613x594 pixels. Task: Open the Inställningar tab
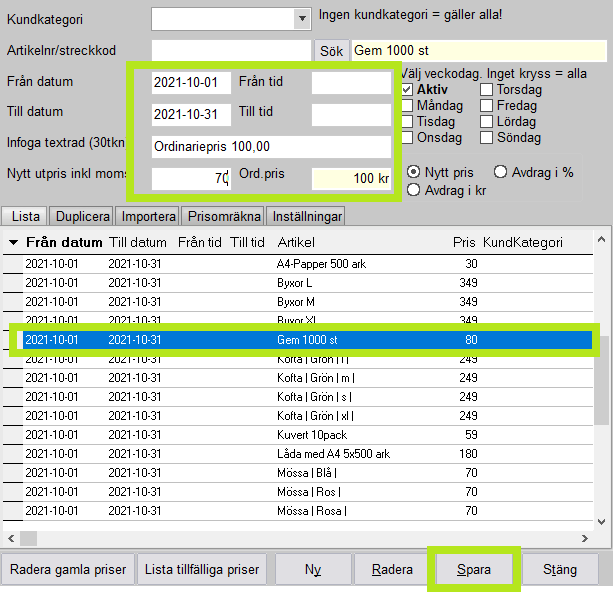click(306, 216)
